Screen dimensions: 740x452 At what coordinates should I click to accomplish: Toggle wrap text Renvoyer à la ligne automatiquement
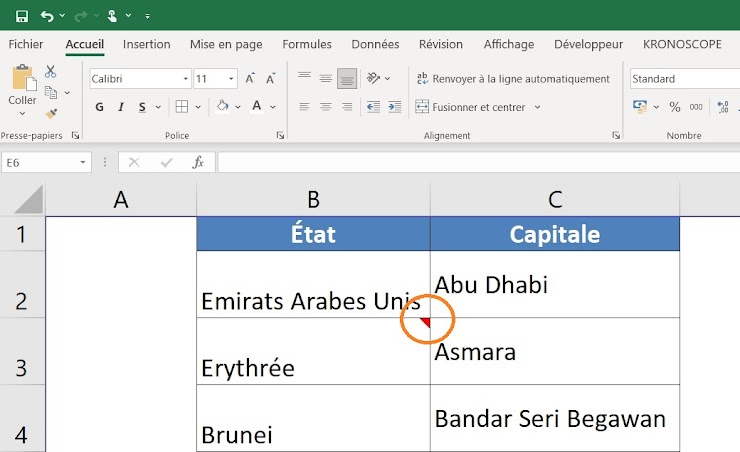pyautogui.click(x=512, y=78)
